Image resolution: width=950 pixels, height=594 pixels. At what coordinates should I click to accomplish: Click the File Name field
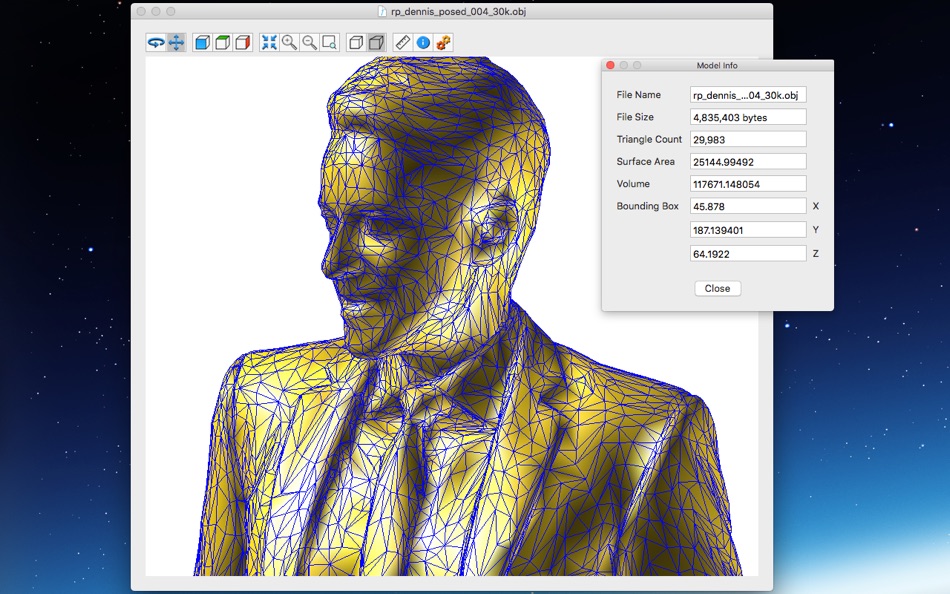(748, 95)
